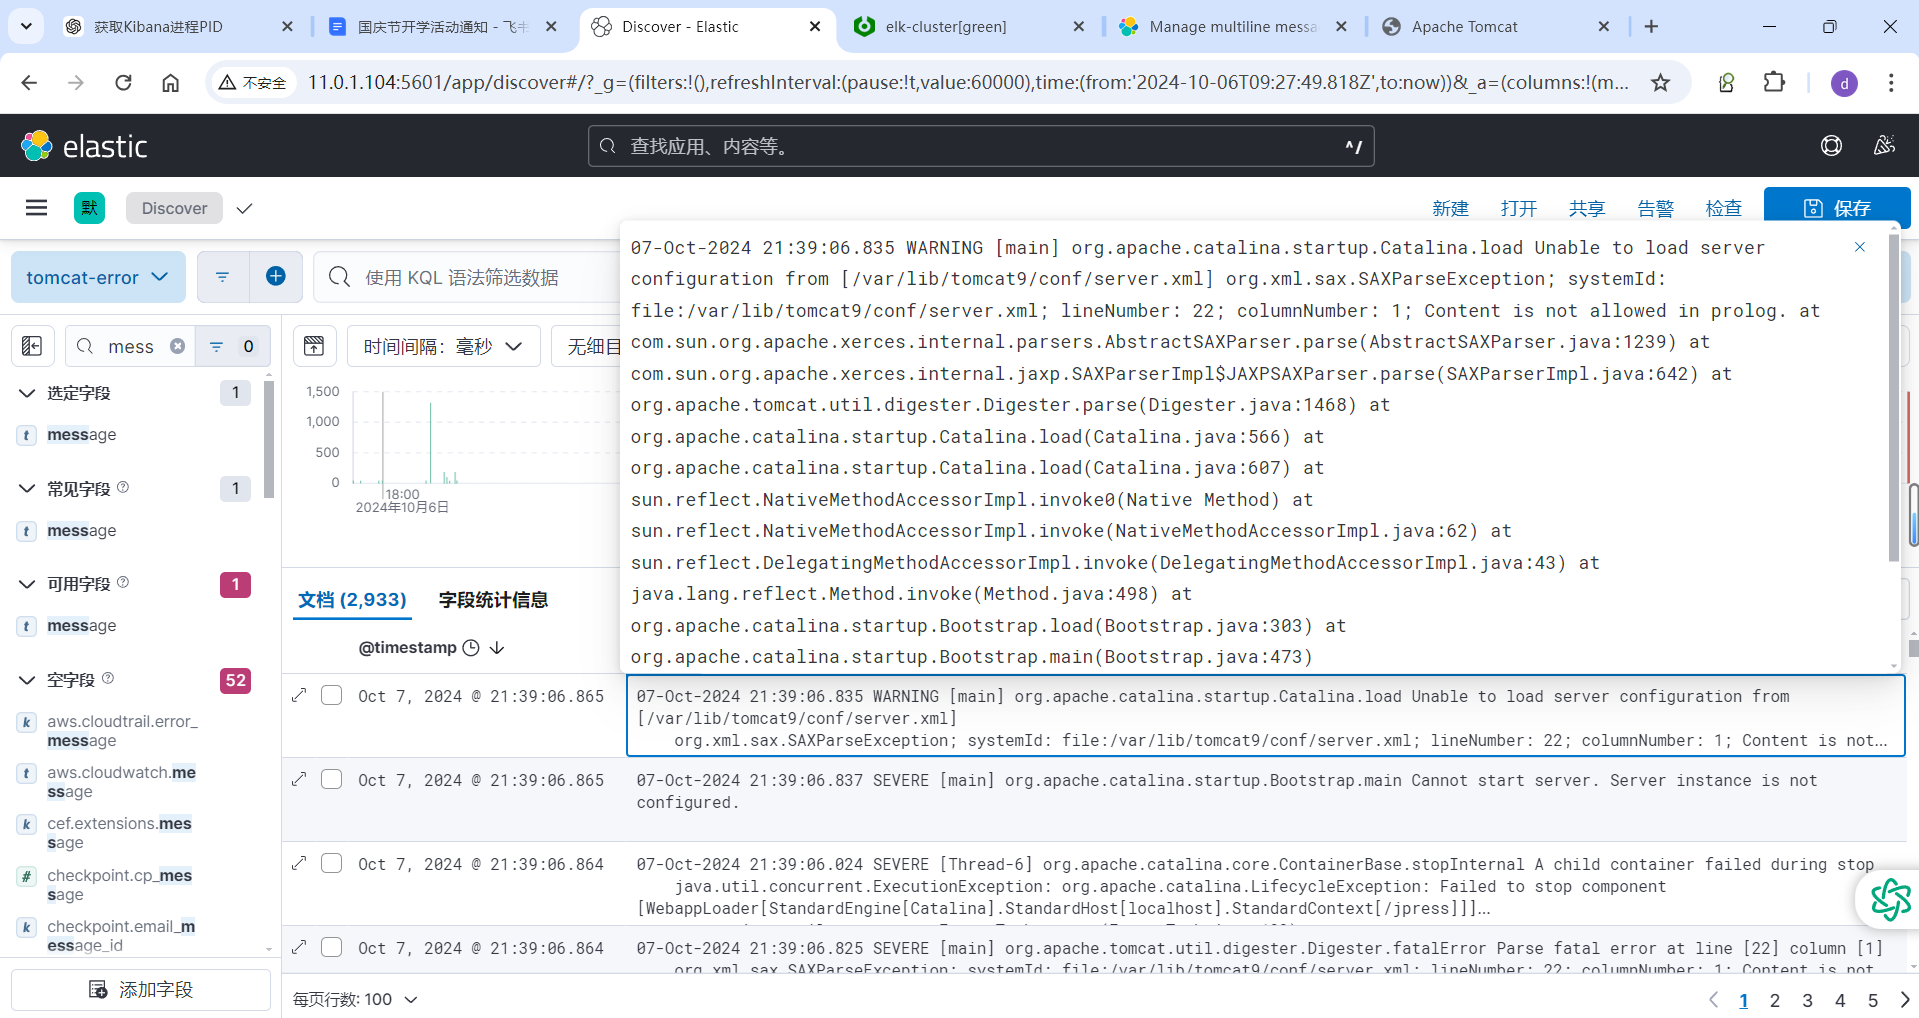Expand the 21:39:06.864 Thread-6 document row
Screen dimensions: 1919x1018
299,863
